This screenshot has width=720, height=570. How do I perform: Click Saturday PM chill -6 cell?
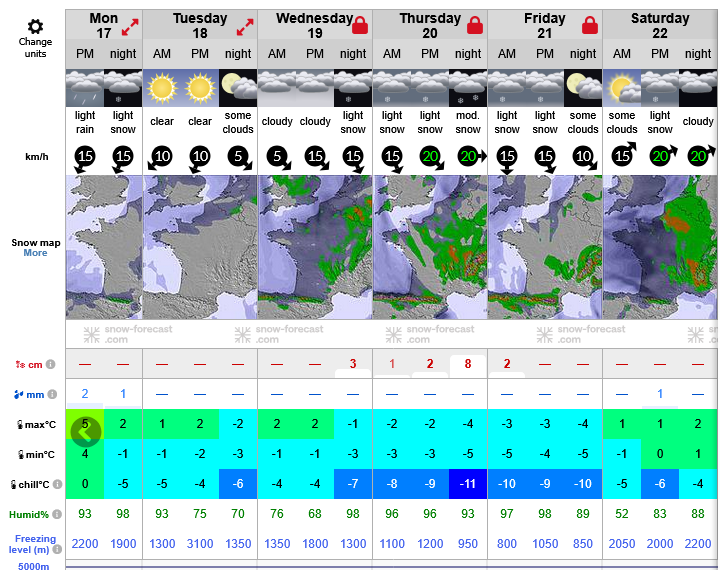pos(660,484)
